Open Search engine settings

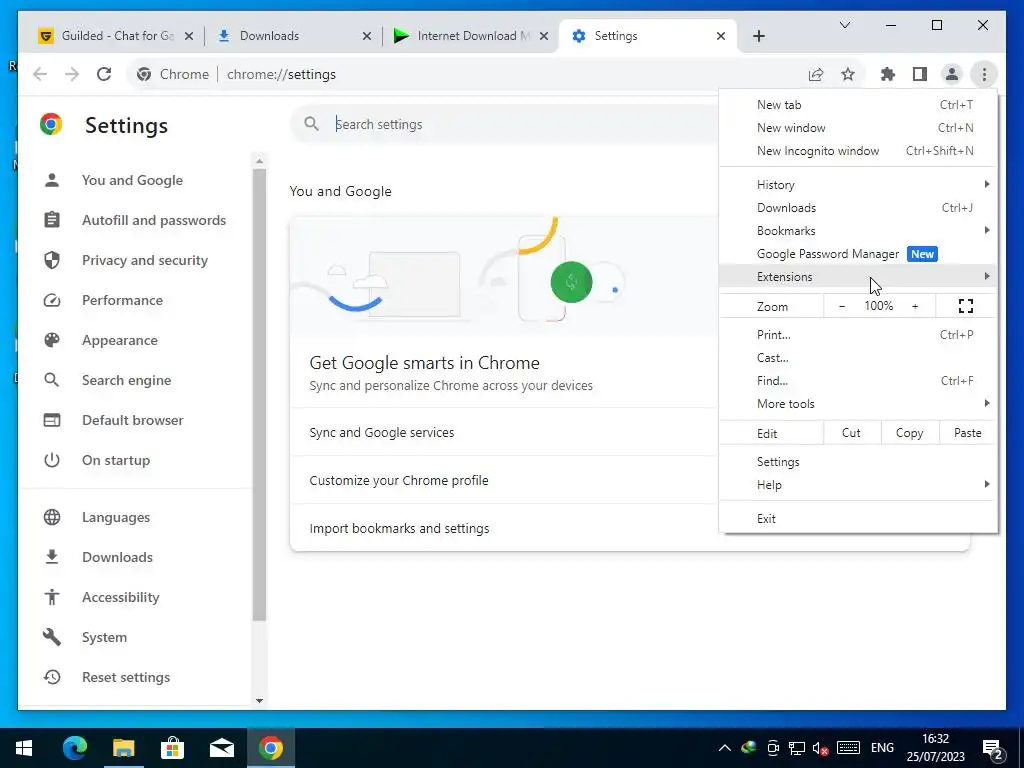pos(135,380)
